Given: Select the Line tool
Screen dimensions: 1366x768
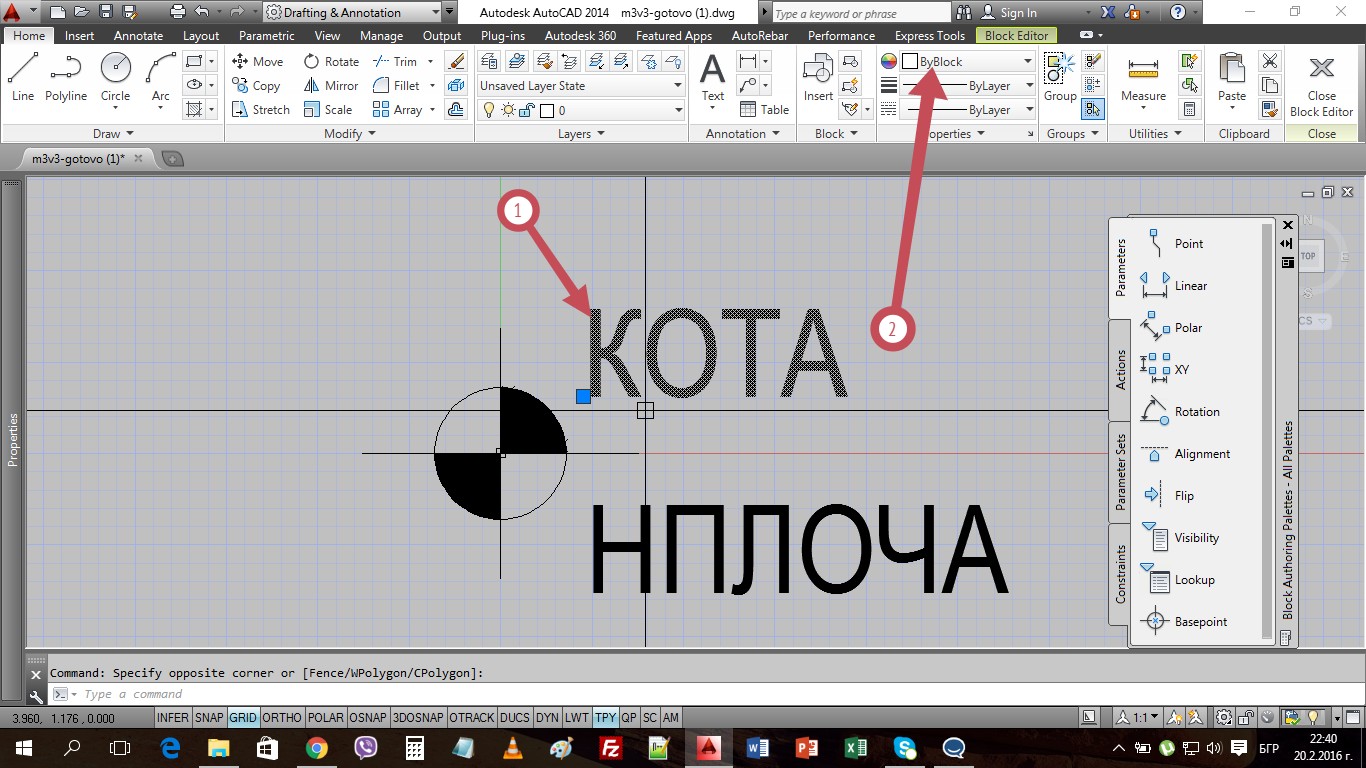Looking at the screenshot, I should pyautogui.click(x=22, y=77).
